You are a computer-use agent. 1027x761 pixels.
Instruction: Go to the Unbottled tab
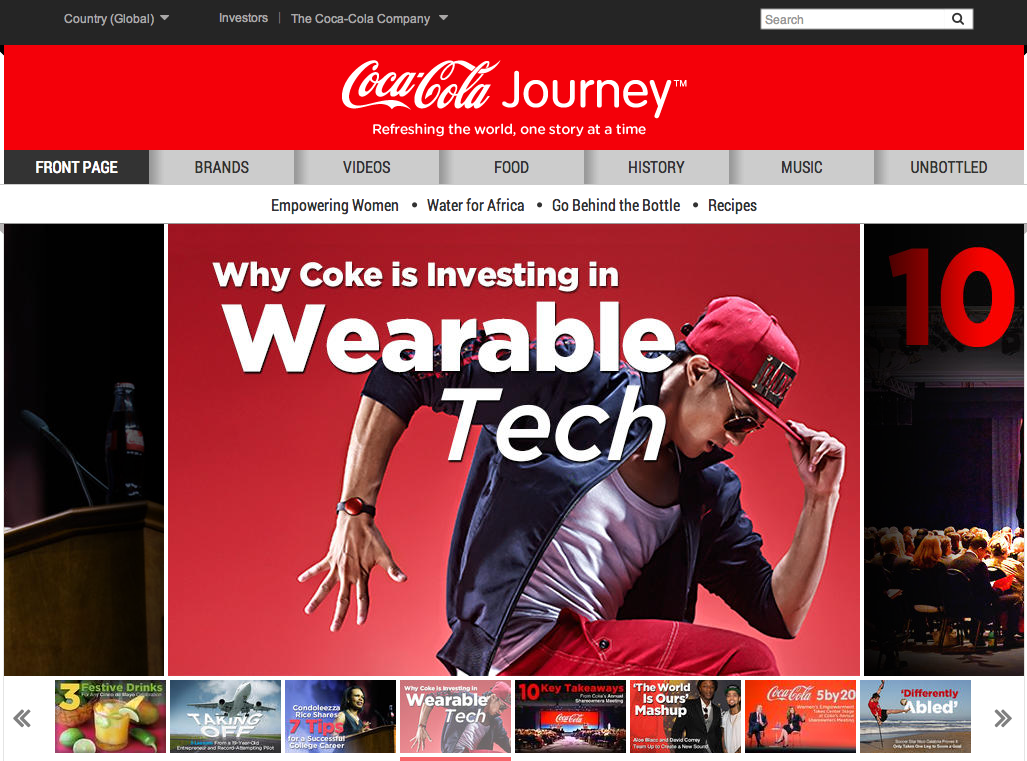click(x=948, y=167)
